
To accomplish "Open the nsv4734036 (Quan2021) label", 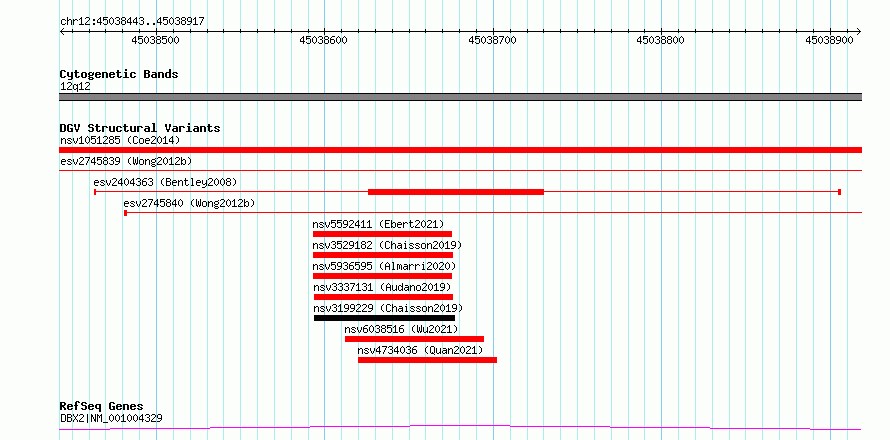I will (x=421, y=350).
